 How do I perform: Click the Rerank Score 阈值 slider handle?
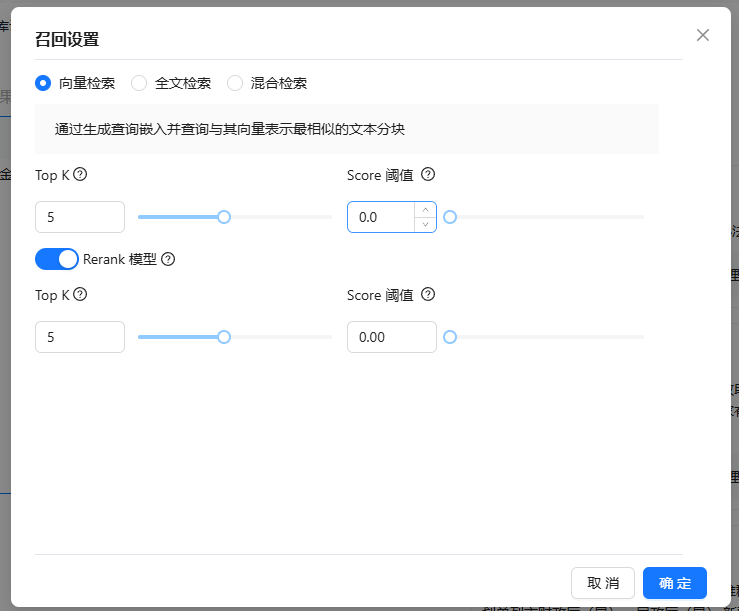[450, 337]
